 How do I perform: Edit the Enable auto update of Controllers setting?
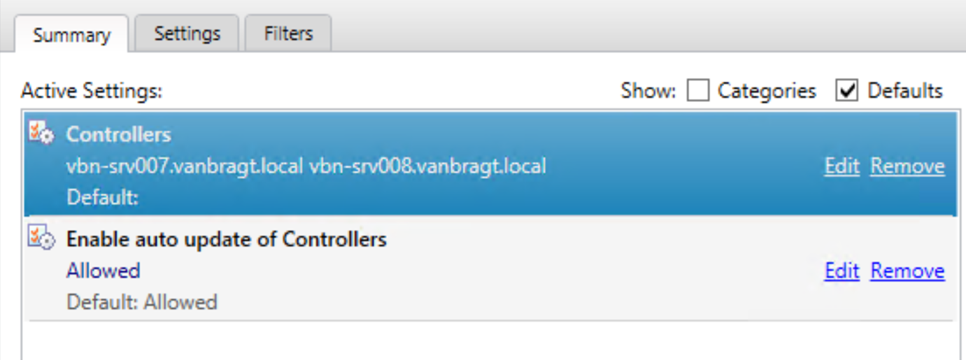842,271
